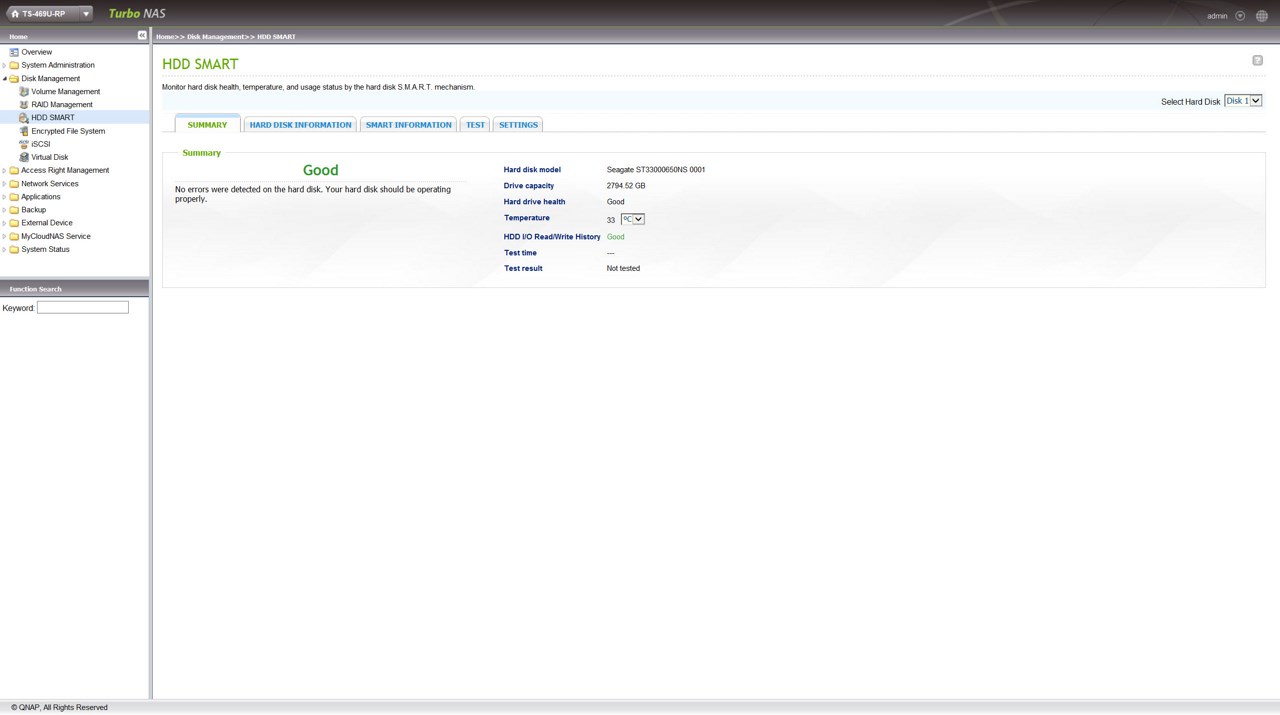Select the External Device tree label

point(47,223)
